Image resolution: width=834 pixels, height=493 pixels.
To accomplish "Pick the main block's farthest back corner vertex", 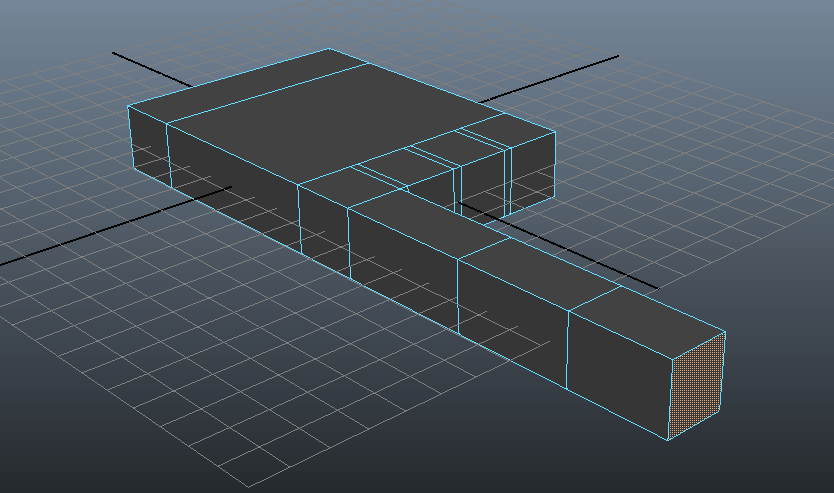I will coord(329,49).
